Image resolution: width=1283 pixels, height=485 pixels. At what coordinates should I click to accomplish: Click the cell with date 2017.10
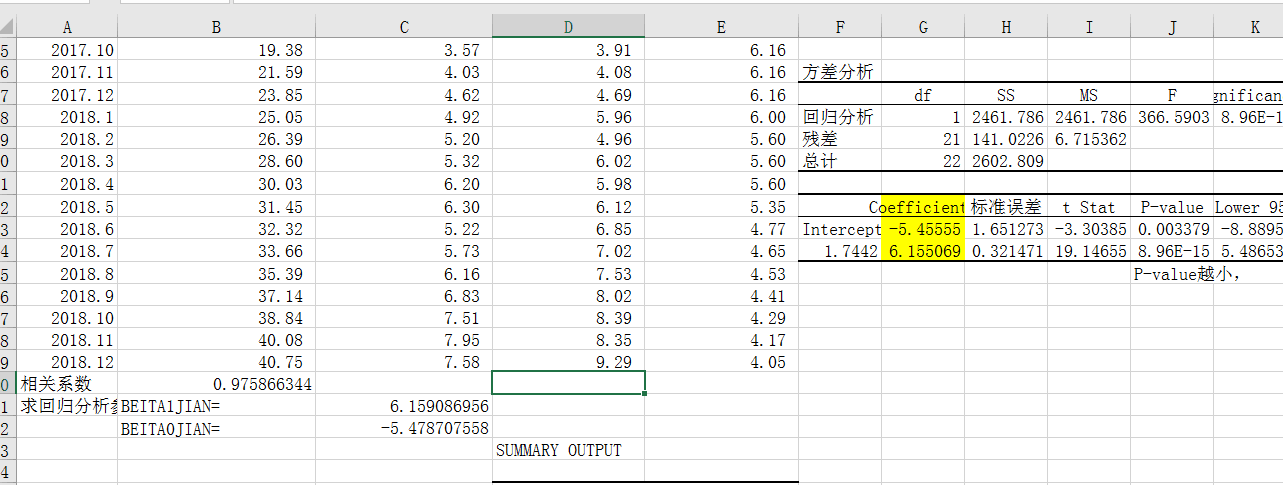[67, 49]
